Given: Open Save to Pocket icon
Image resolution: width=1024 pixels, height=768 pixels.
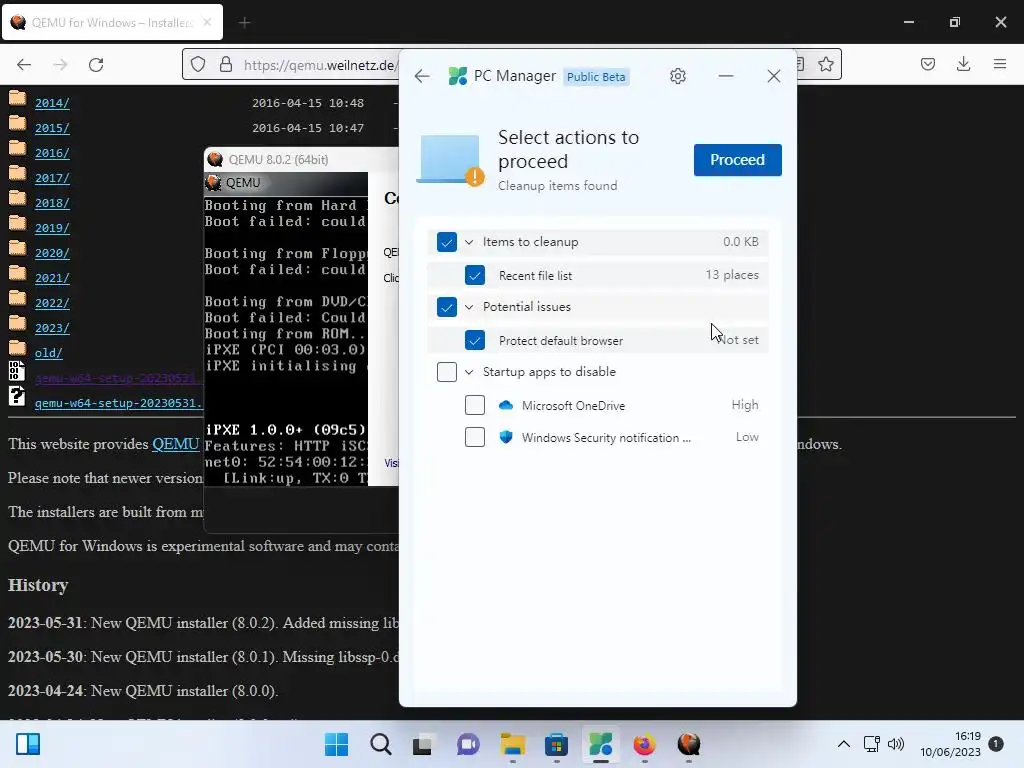Looking at the screenshot, I should click(928, 64).
